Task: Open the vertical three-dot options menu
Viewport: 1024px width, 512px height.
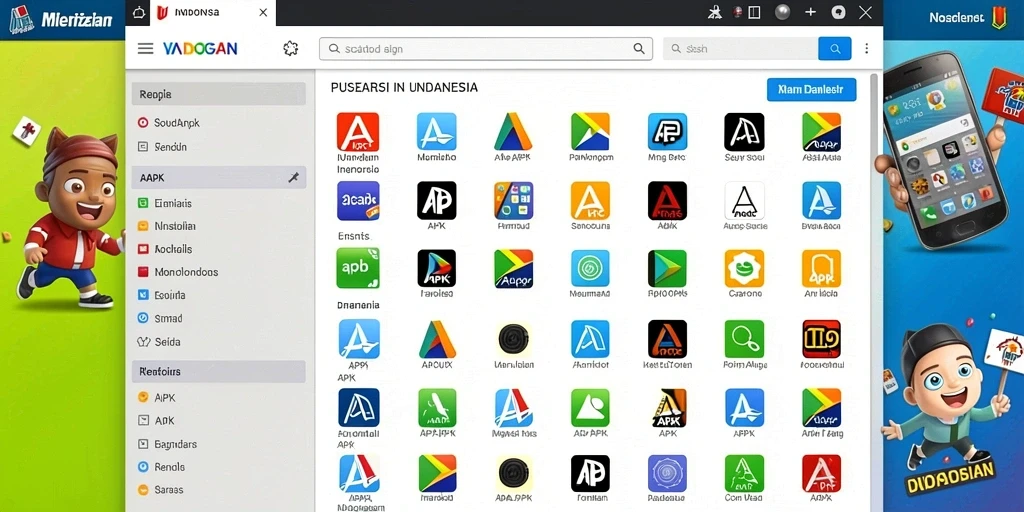Action: click(867, 48)
